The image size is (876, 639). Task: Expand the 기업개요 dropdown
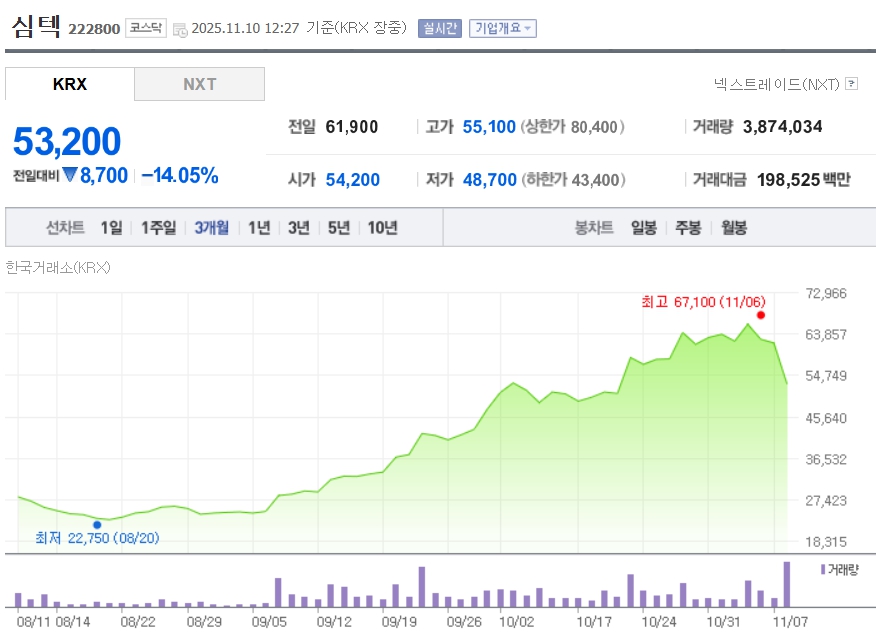[x=503, y=28]
